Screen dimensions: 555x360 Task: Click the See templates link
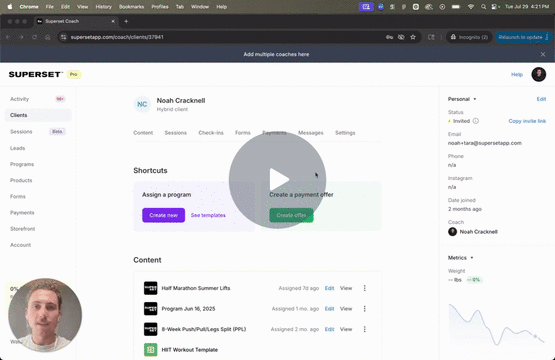(208, 215)
